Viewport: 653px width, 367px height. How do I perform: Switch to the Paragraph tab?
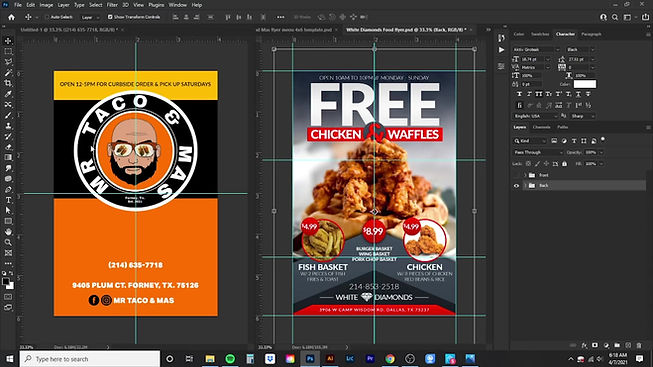[591, 34]
